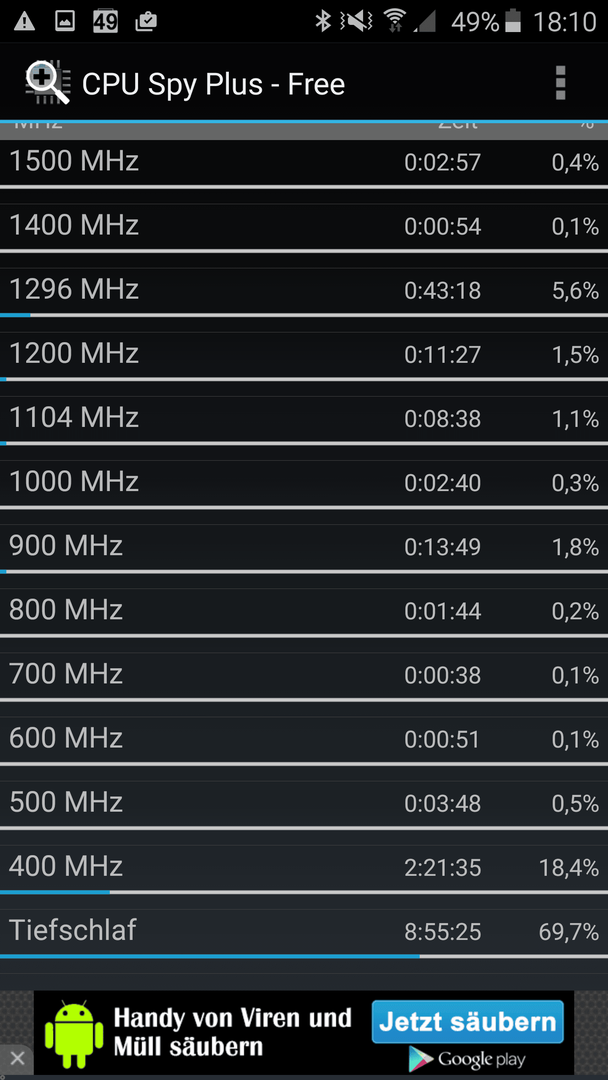The height and width of the screenshot is (1080, 608).
Task: Tap the Bluetooth status icon
Action: coord(322,21)
